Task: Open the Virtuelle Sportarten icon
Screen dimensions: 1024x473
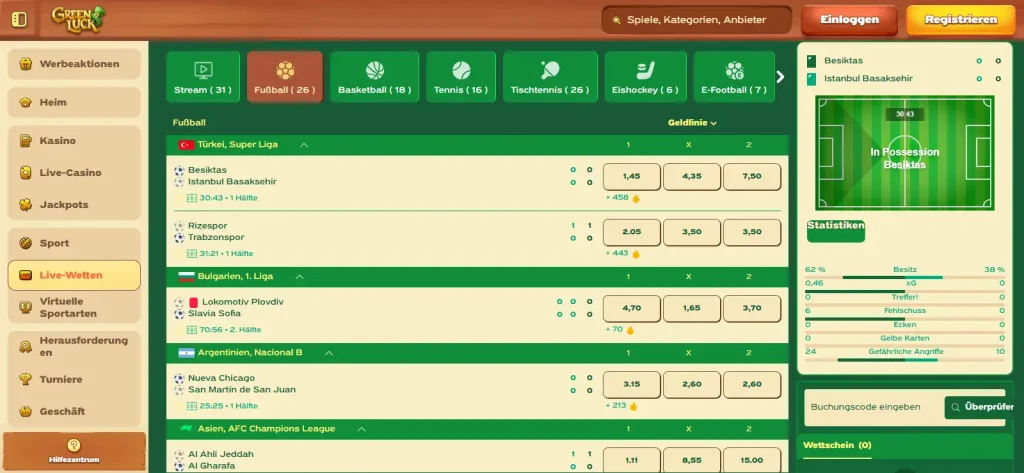Action: pyautogui.click(x=25, y=308)
